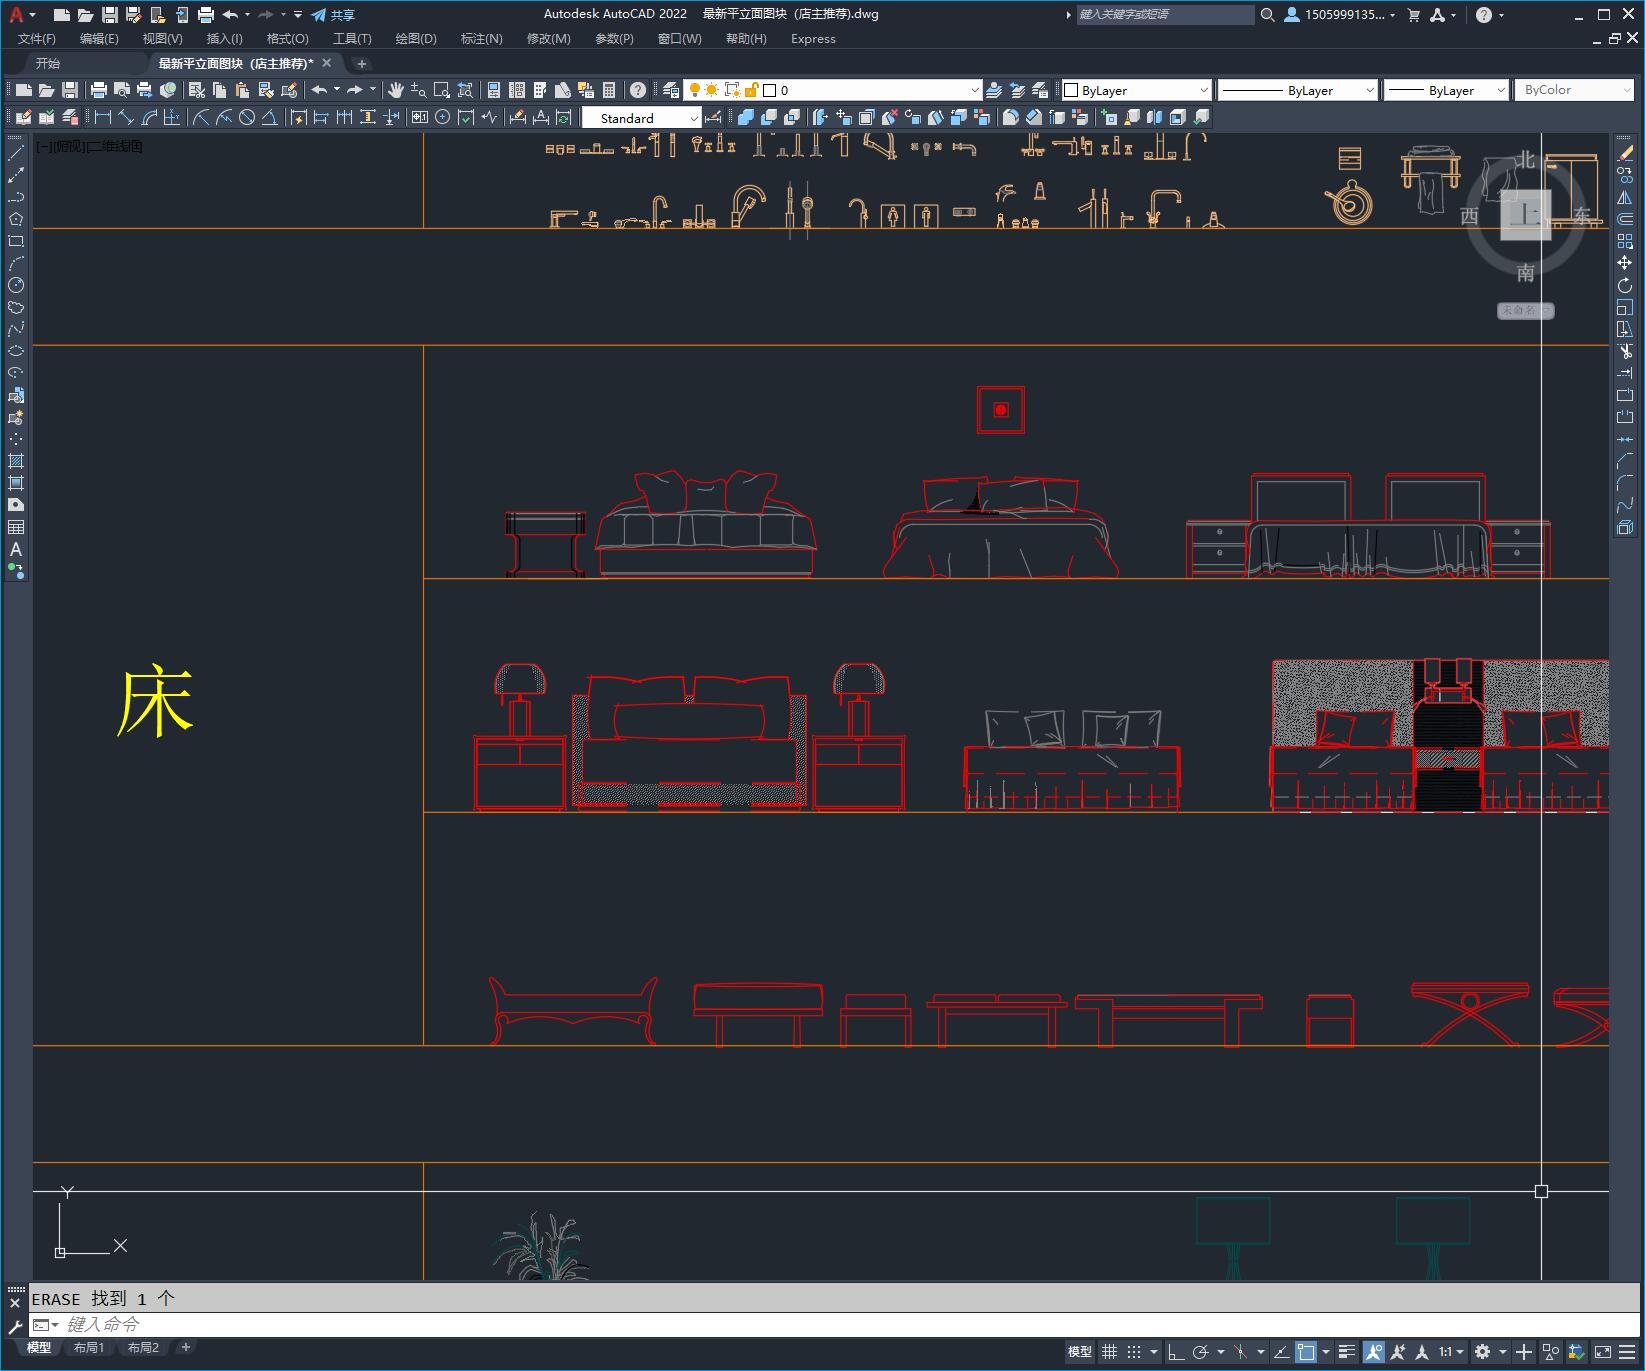Click the 模型 model space button
The width and height of the screenshot is (1645, 1371).
[1080, 1352]
